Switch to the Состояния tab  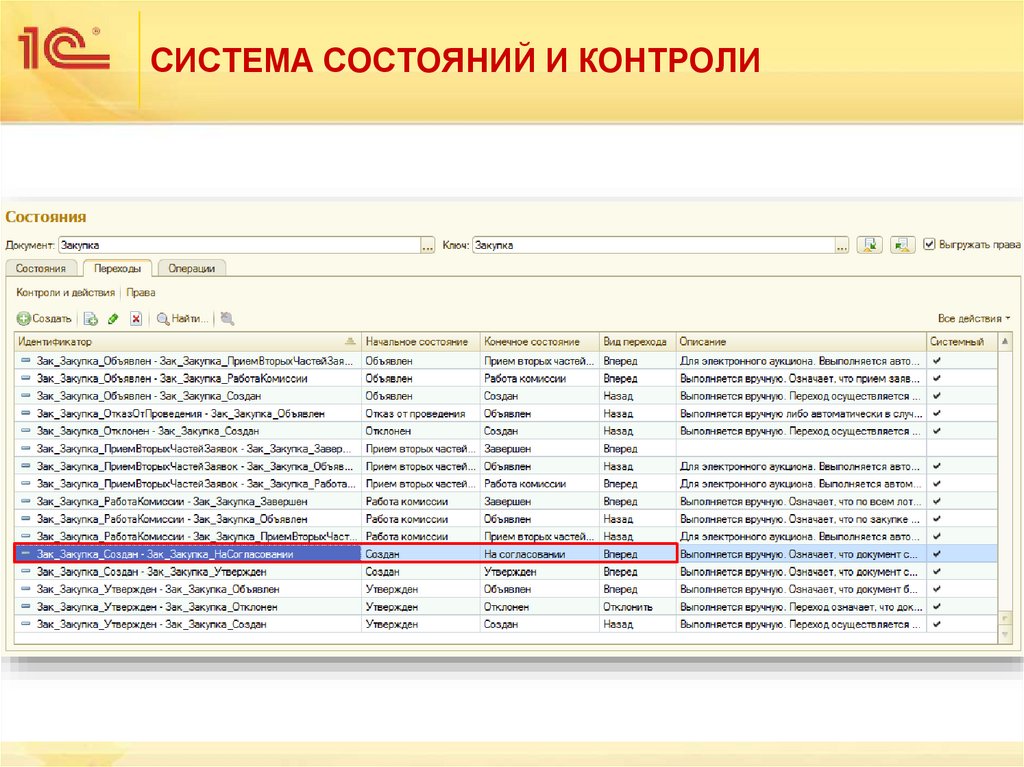pyautogui.click(x=43, y=268)
